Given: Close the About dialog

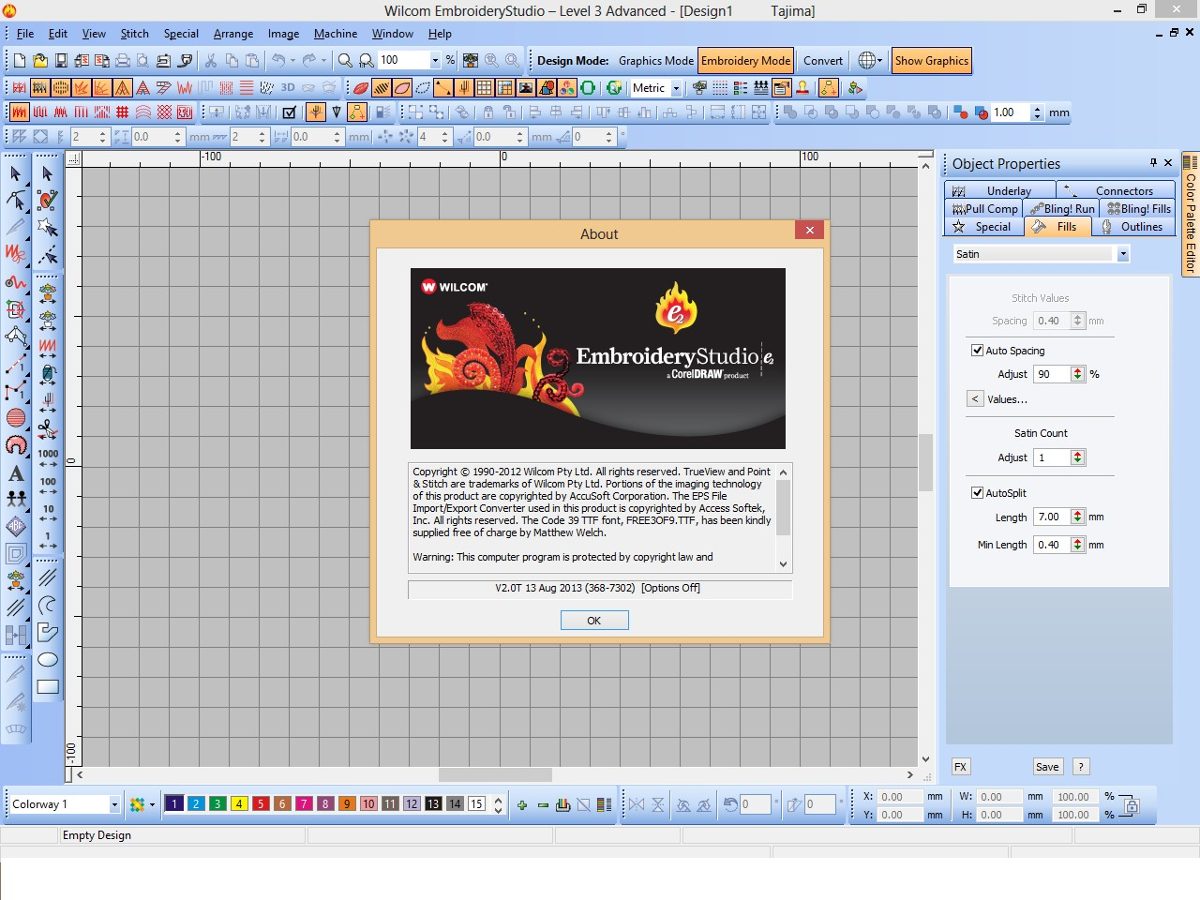Looking at the screenshot, I should pos(810,230).
